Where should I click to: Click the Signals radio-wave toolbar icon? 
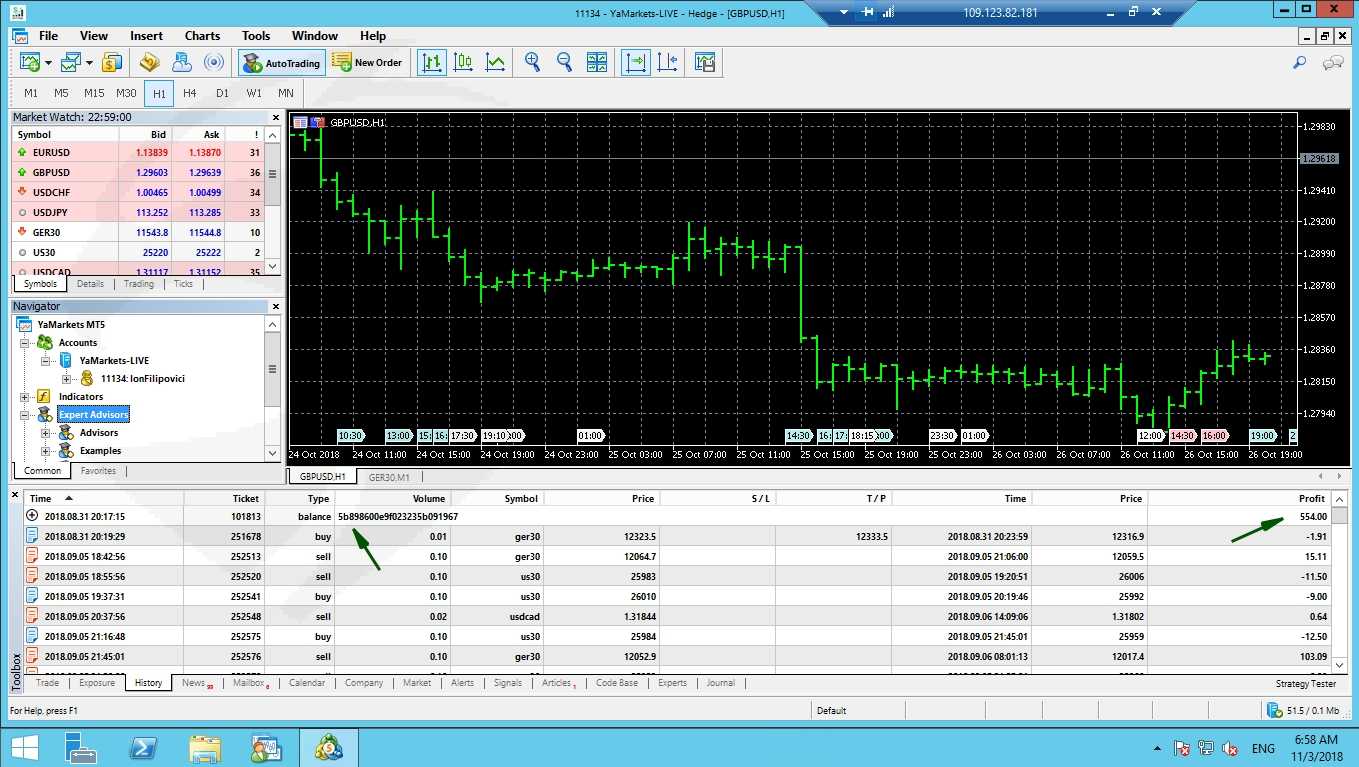point(213,62)
